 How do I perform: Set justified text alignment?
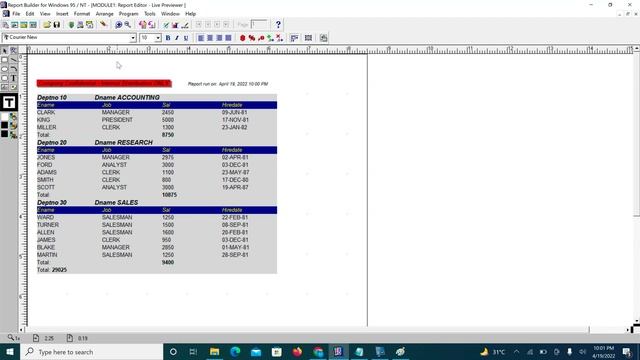click(228, 38)
